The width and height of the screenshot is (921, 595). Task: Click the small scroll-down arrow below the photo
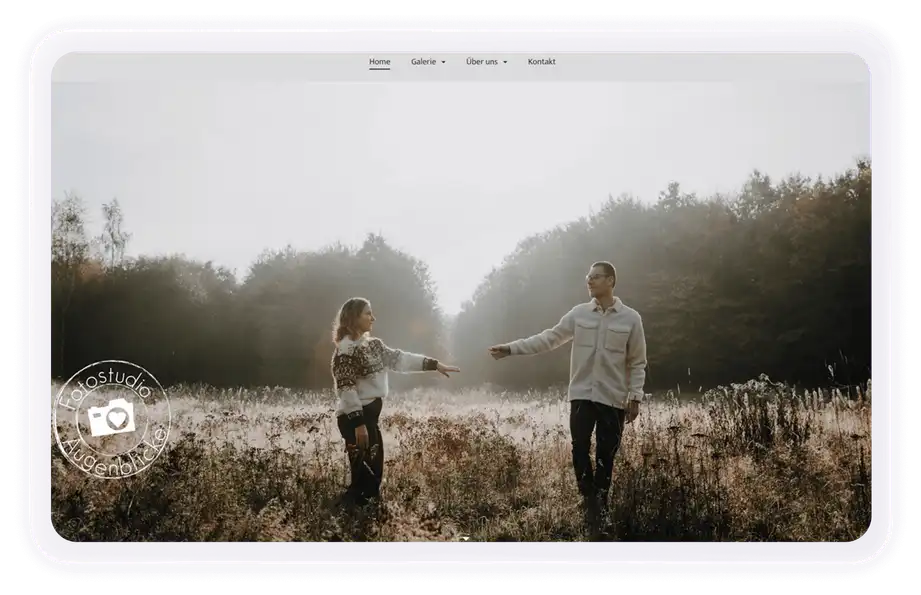pyautogui.click(x=464, y=538)
